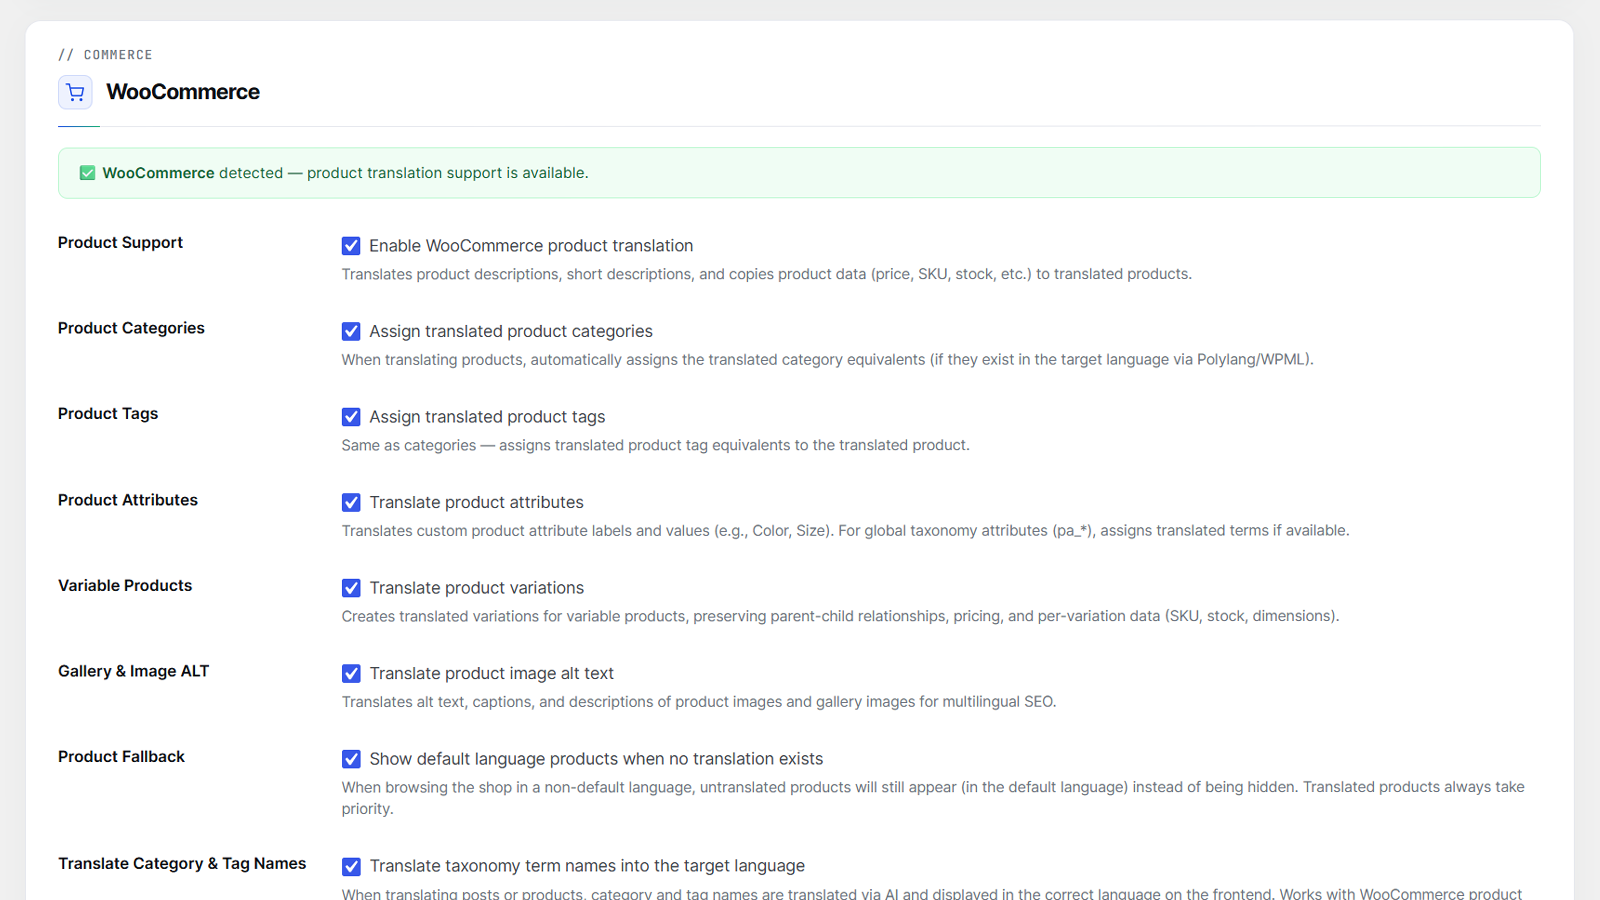The image size is (1600, 900).
Task: Click the green check icon in detected notice
Action: click(x=87, y=173)
